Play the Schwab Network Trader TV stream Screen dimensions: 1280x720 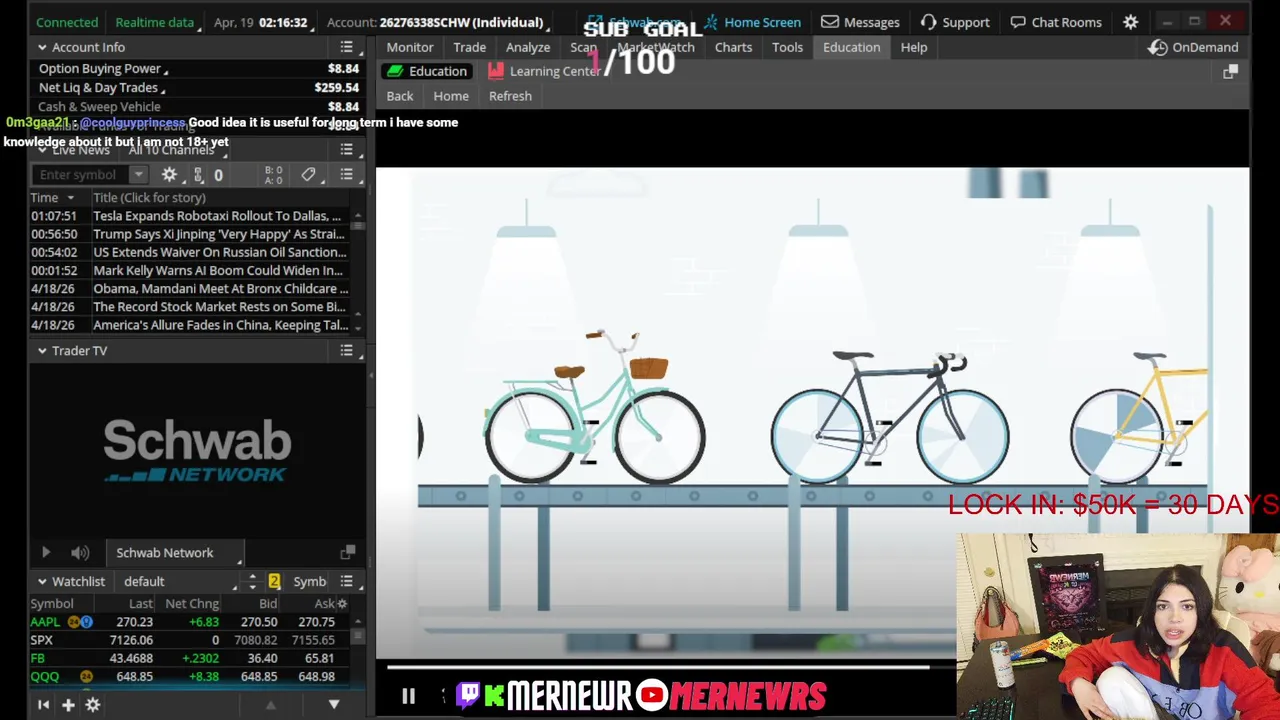click(x=45, y=552)
